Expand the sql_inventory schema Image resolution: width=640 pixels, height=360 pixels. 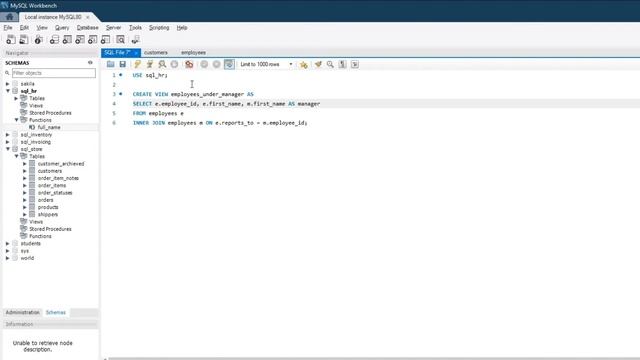pyautogui.click(x=7, y=135)
